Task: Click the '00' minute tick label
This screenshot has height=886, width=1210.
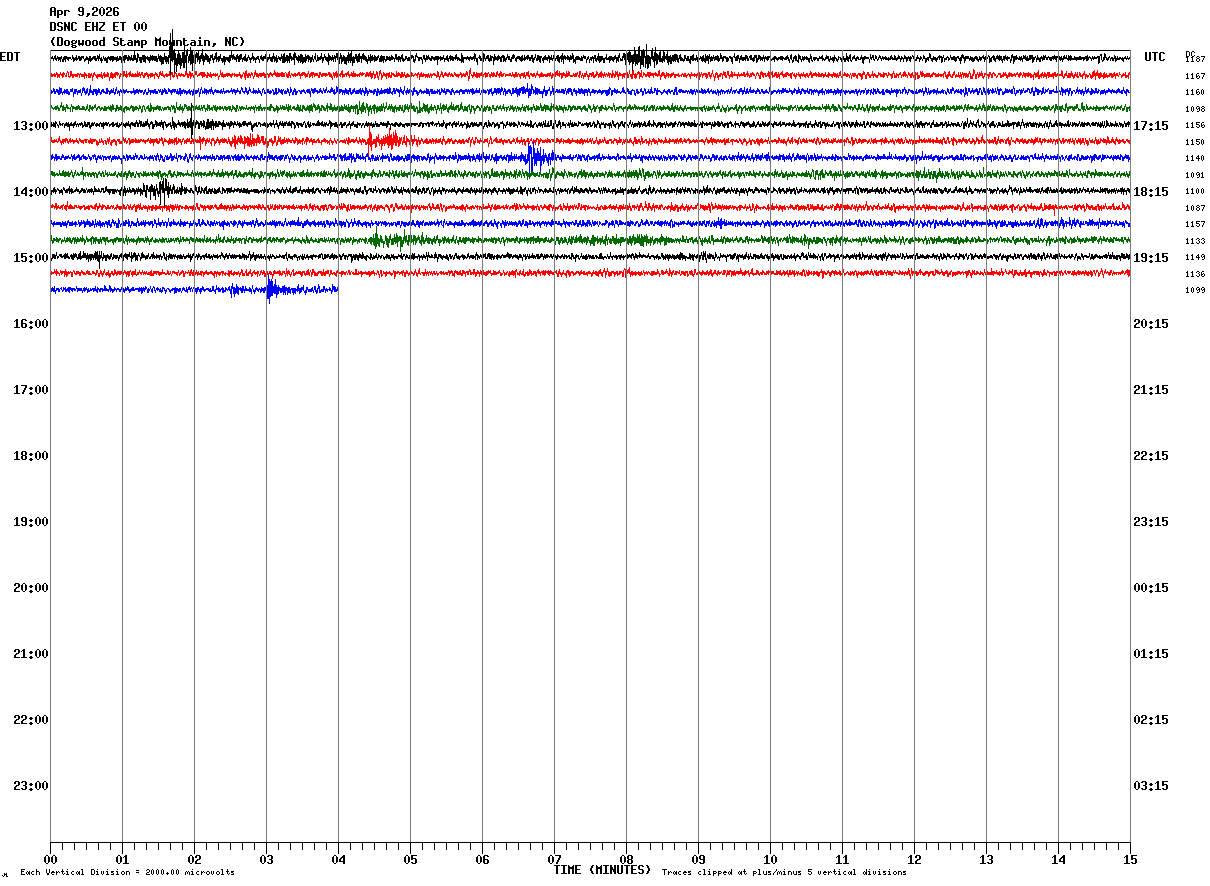Action: point(50,859)
